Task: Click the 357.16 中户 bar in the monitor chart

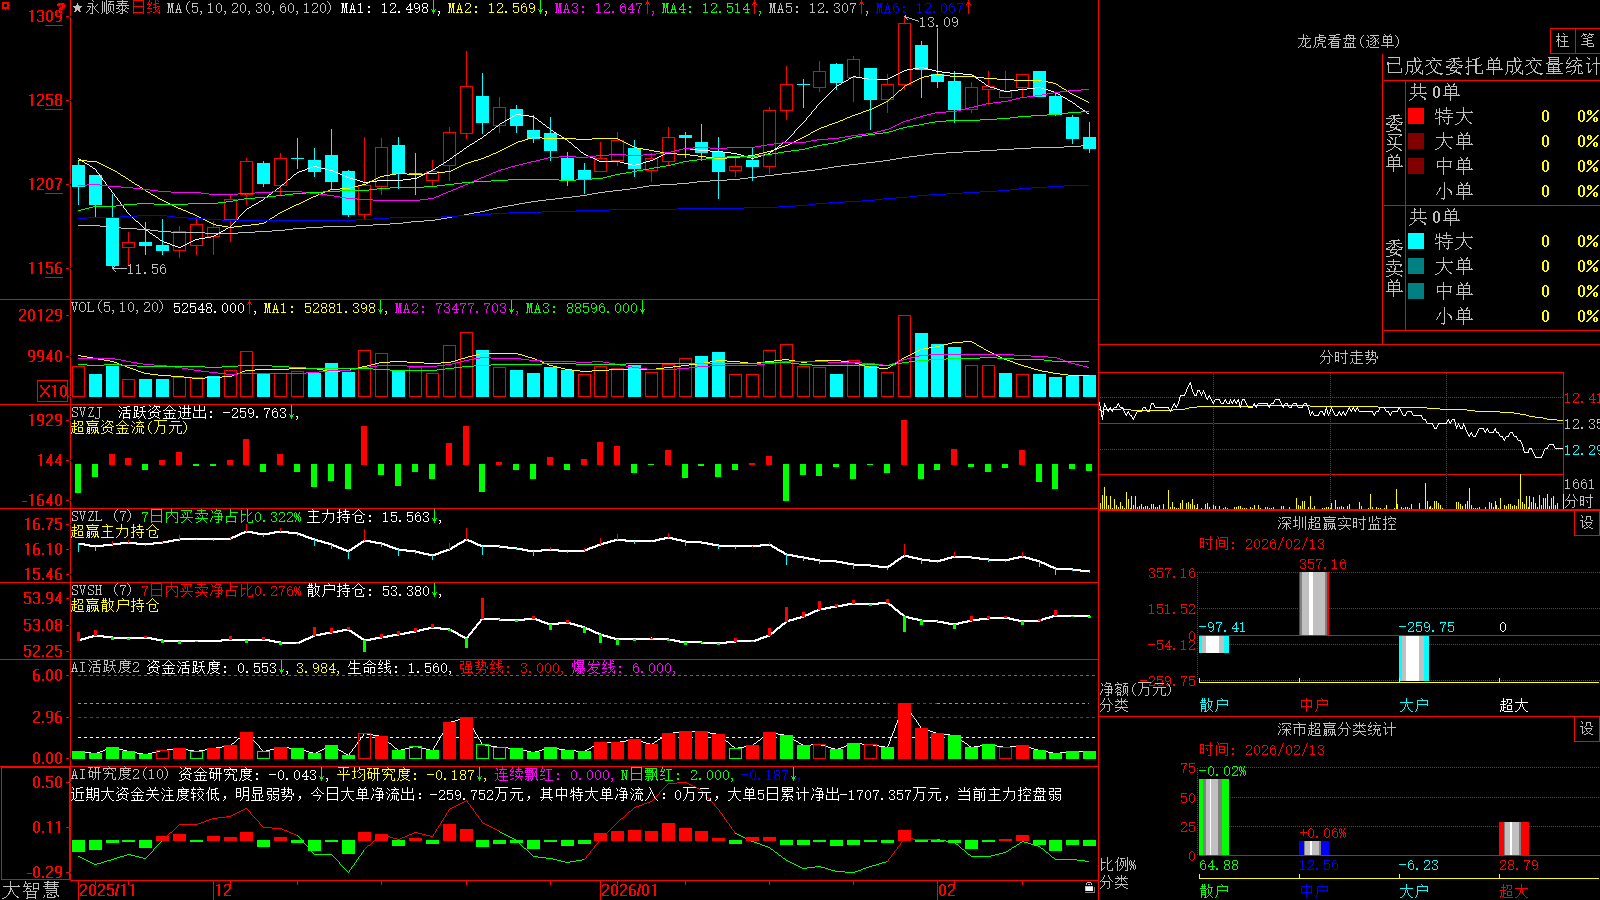Action: click(x=1314, y=604)
